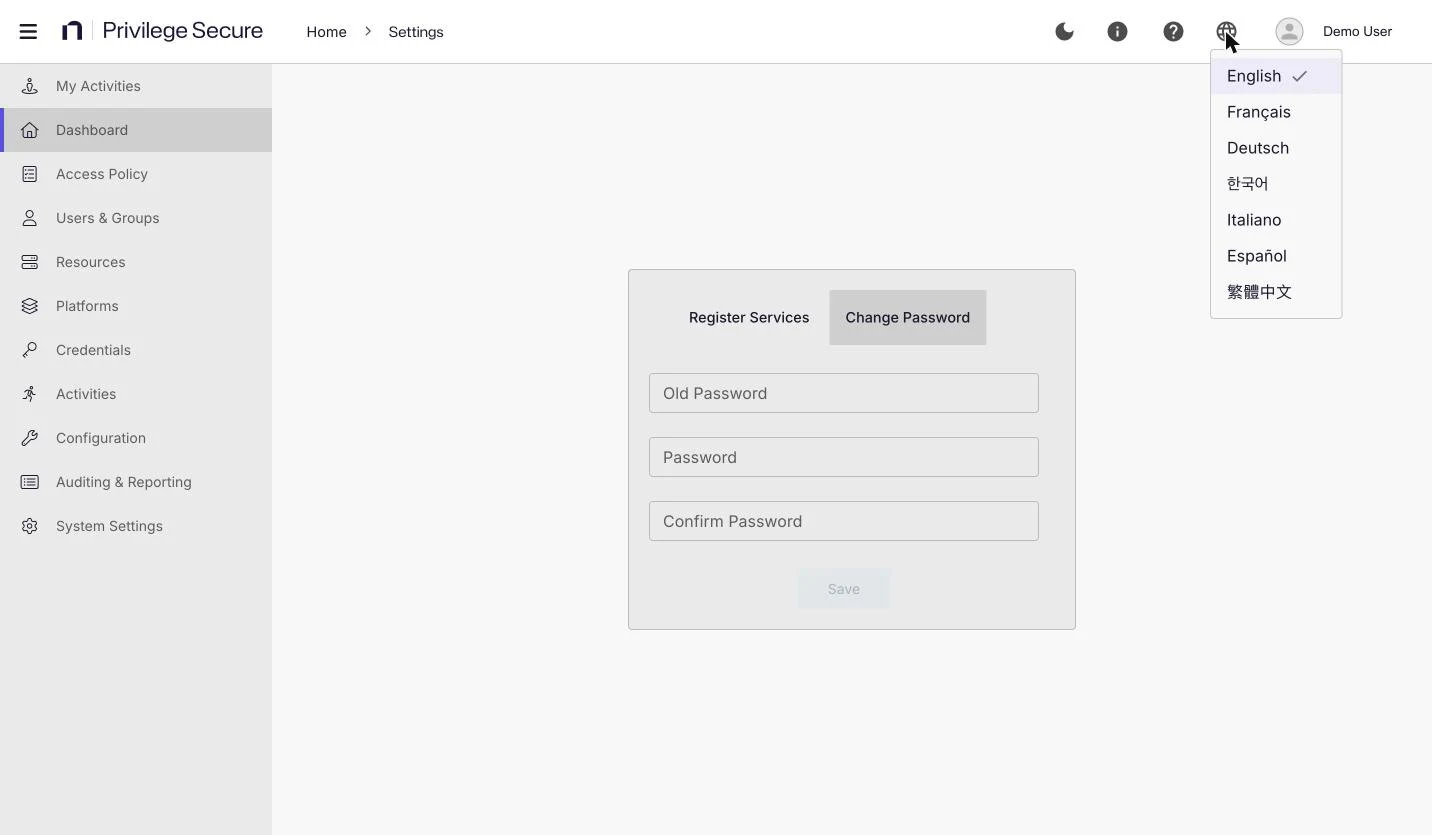Click the Platforms layers icon
The height and width of the screenshot is (835, 1432).
coord(30,306)
